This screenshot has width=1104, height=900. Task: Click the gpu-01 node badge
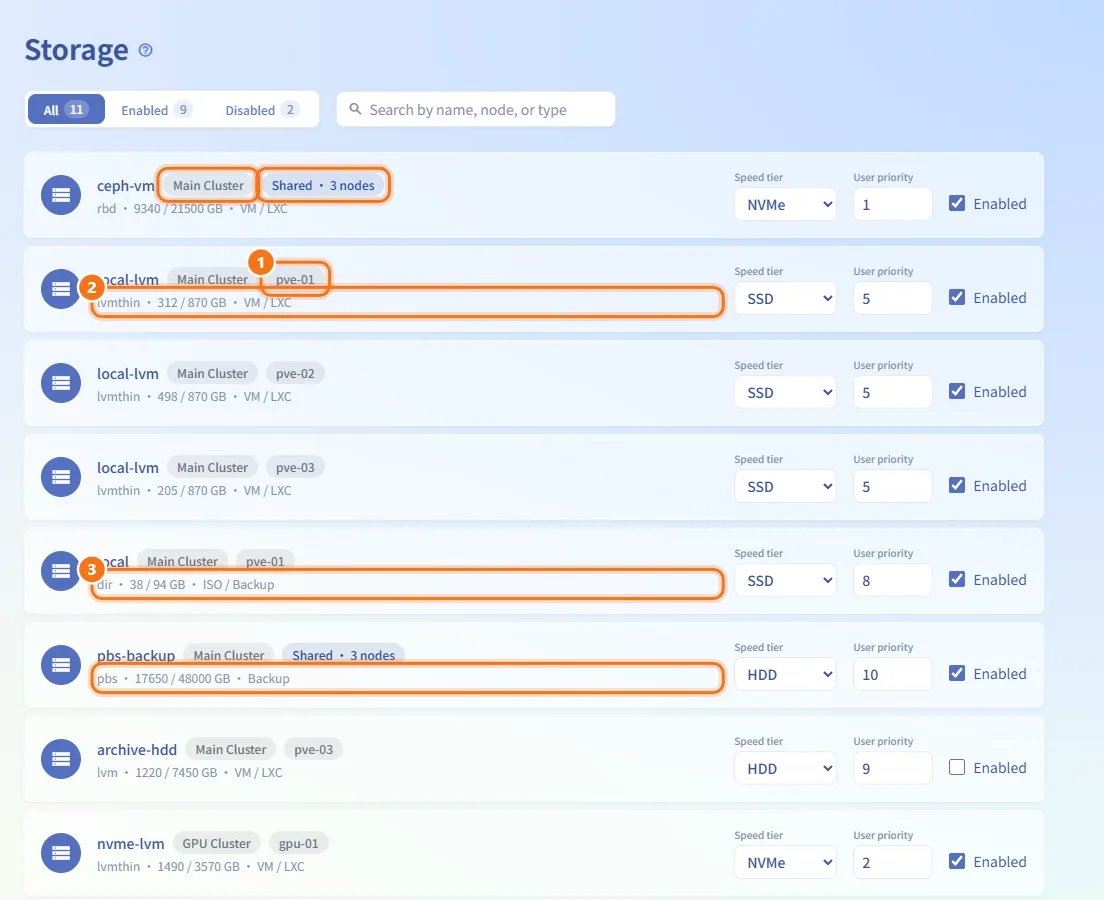point(299,844)
